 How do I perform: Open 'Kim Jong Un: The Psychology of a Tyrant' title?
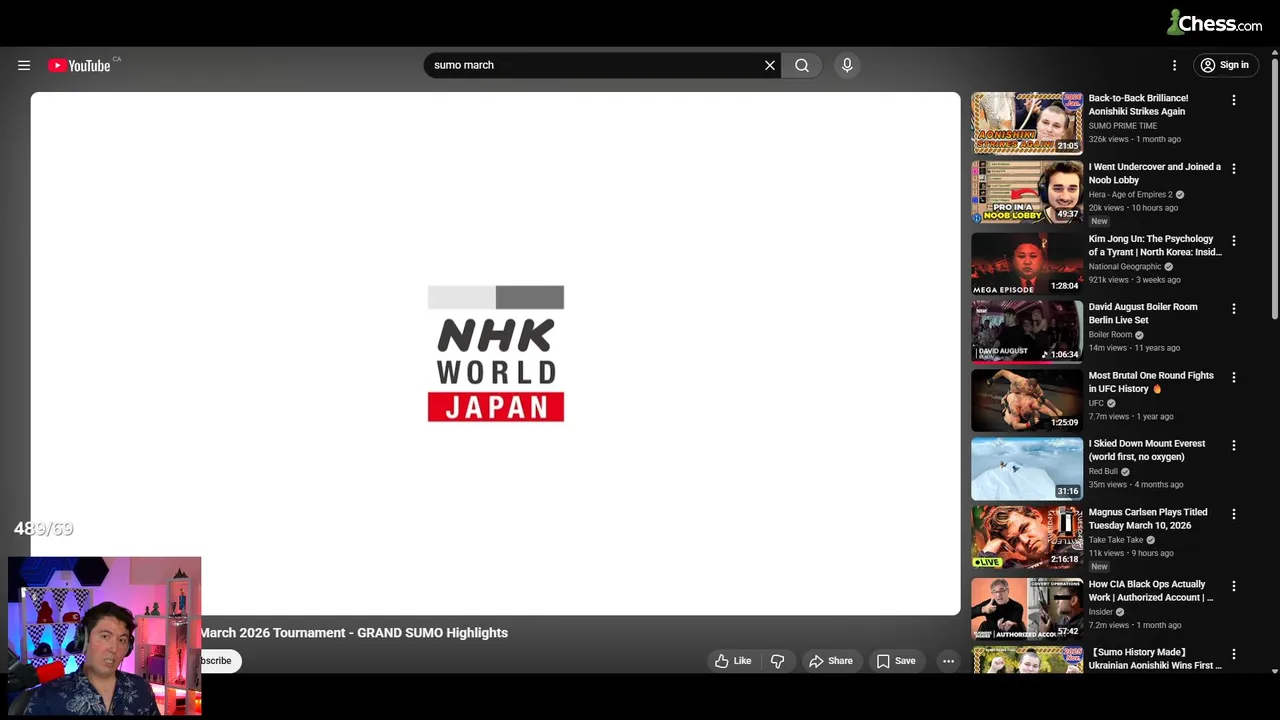tap(1155, 245)
